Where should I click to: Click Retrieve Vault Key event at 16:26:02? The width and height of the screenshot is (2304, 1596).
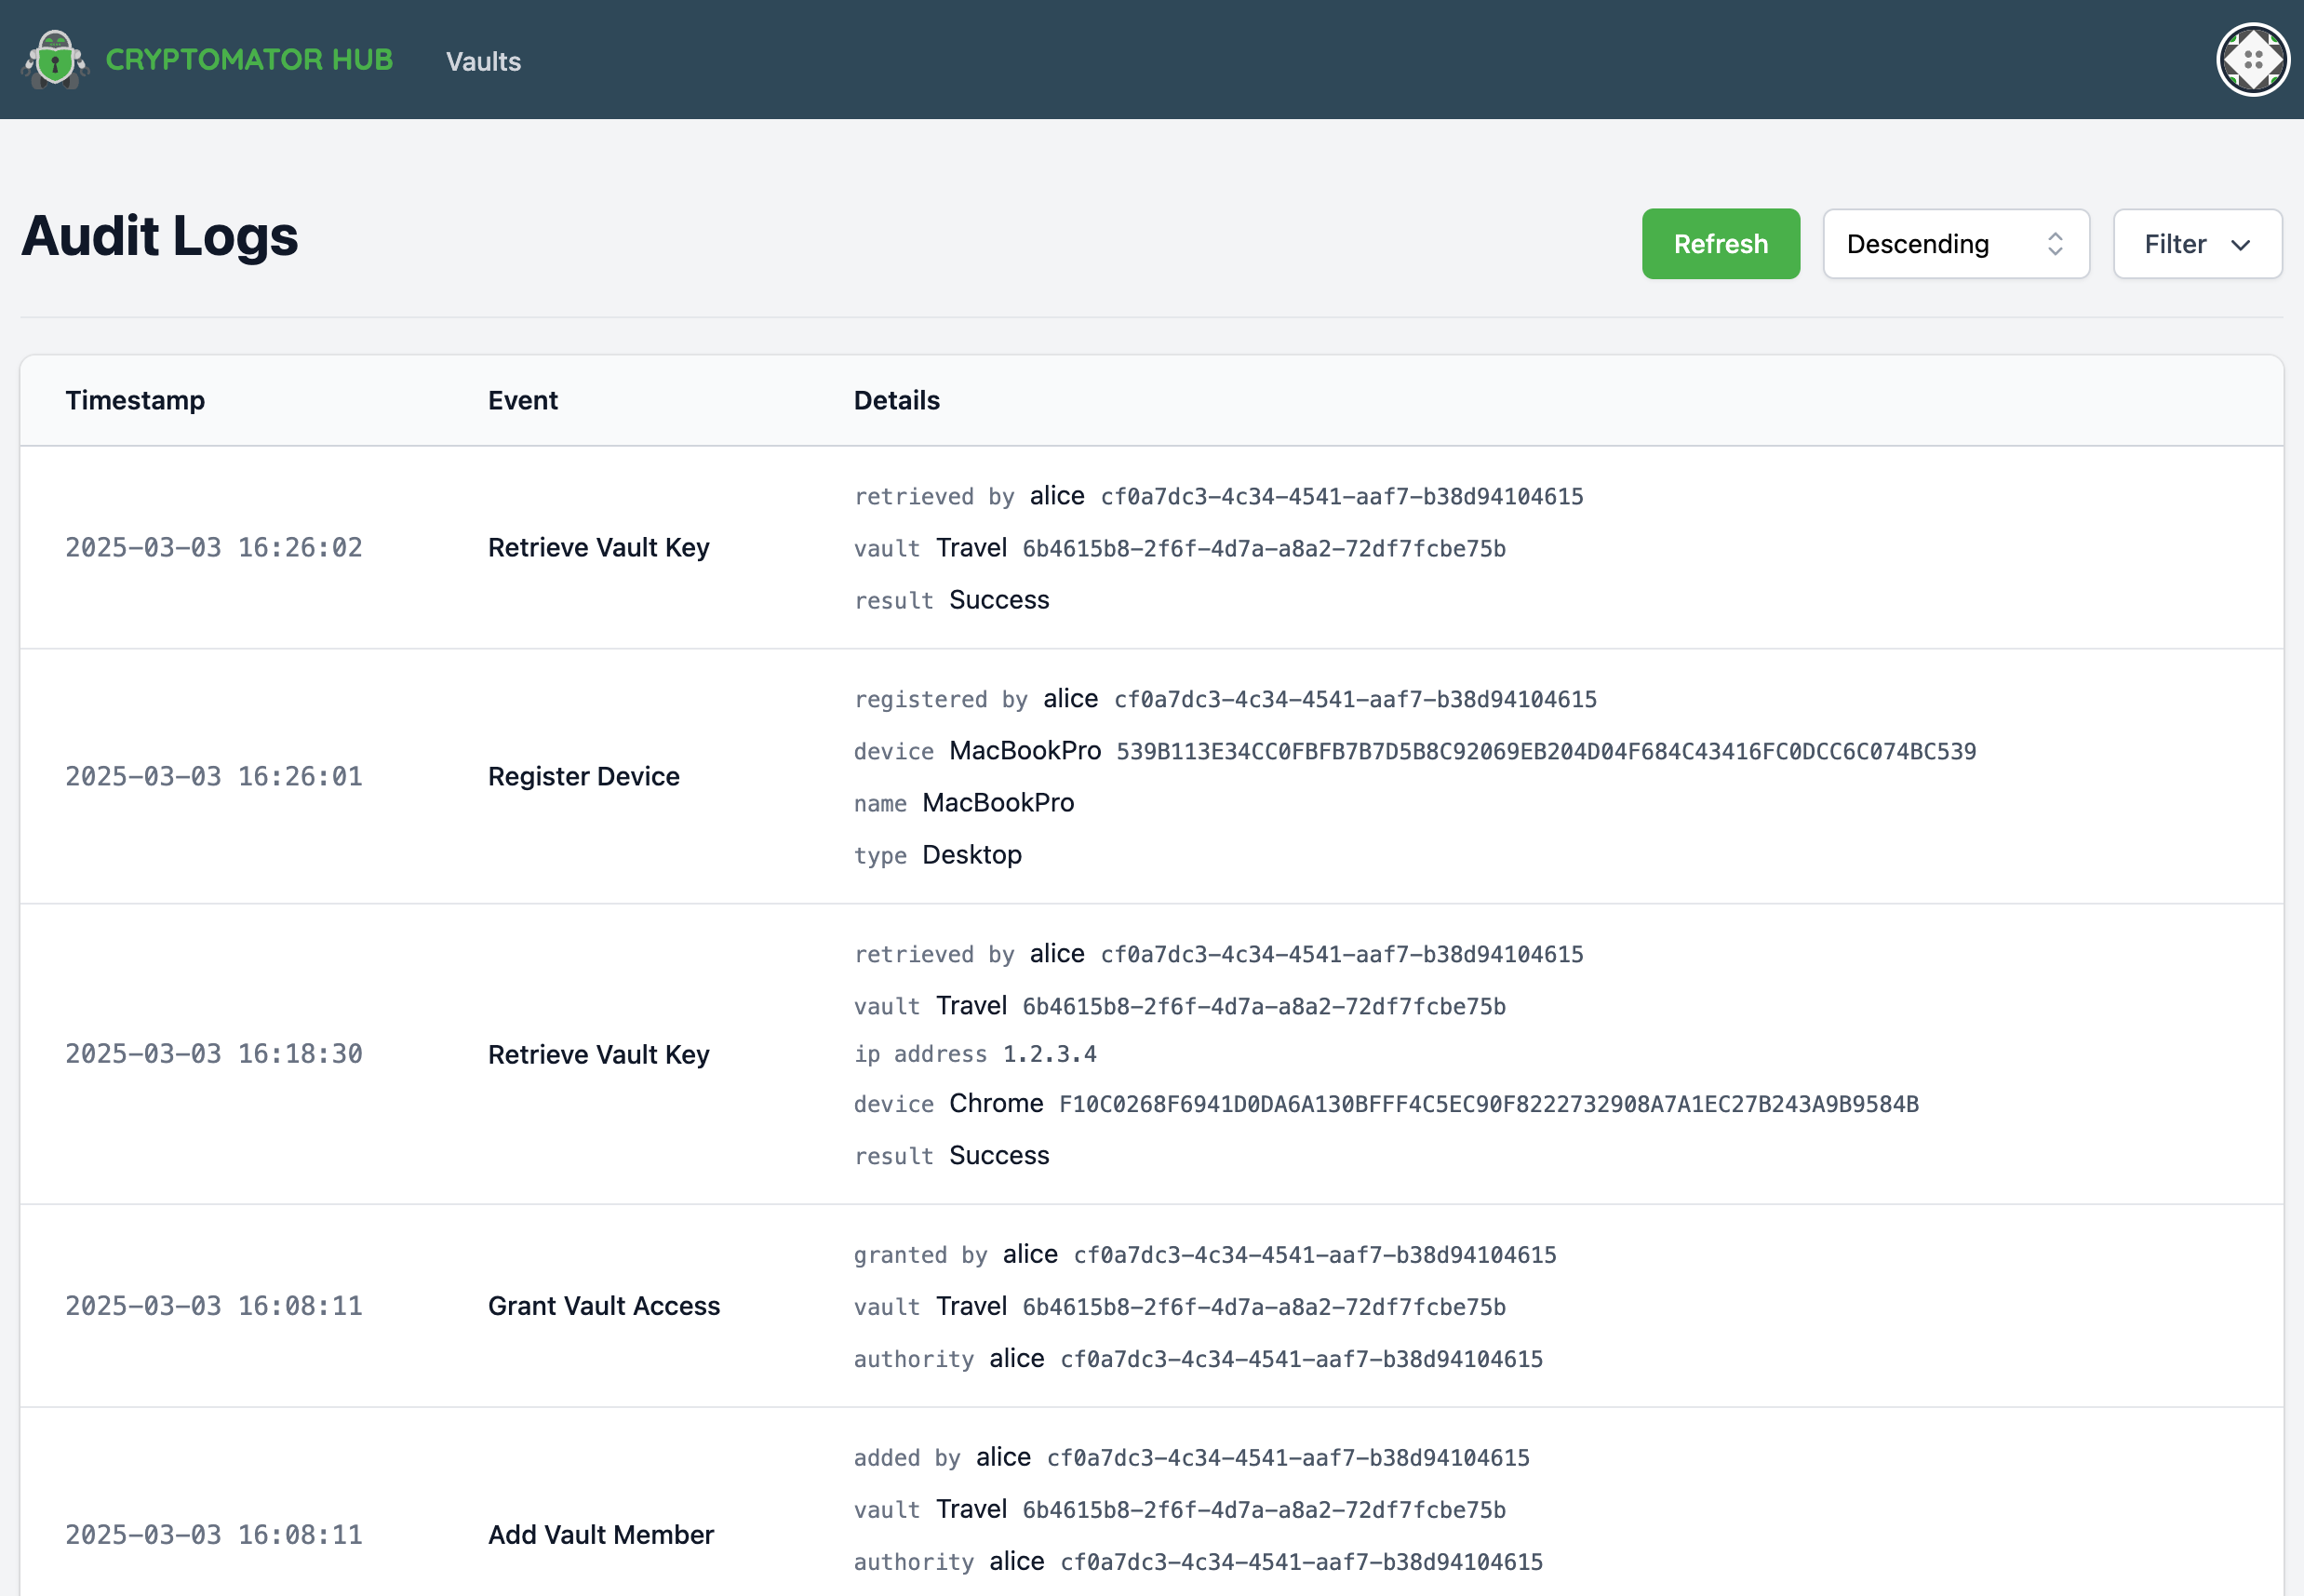tap(598, 547)
